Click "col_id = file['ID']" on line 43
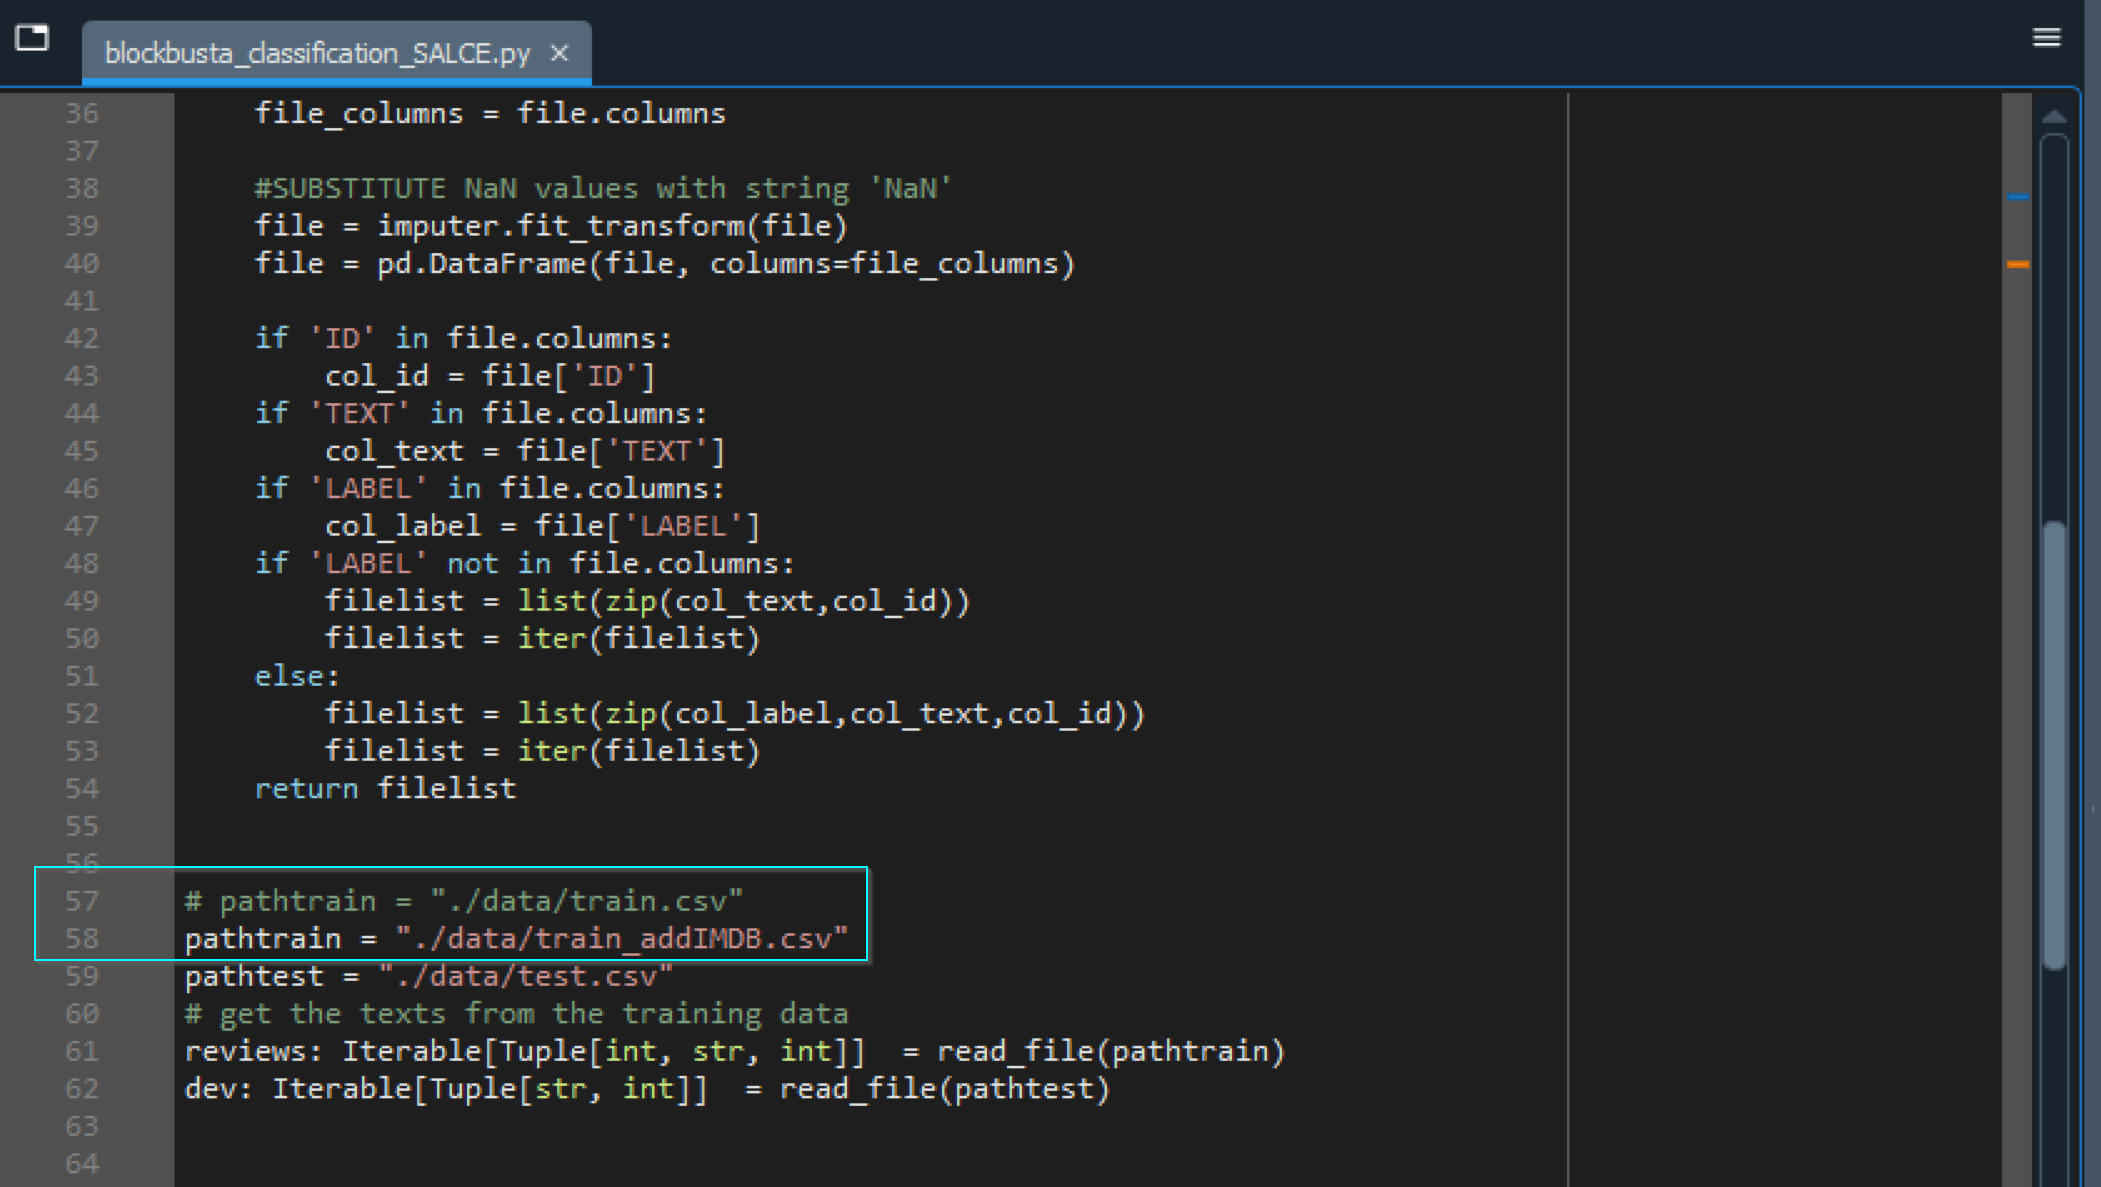Image resolution: width=2101 pixels, height=1187 pixels. click(x=490, y=376)
